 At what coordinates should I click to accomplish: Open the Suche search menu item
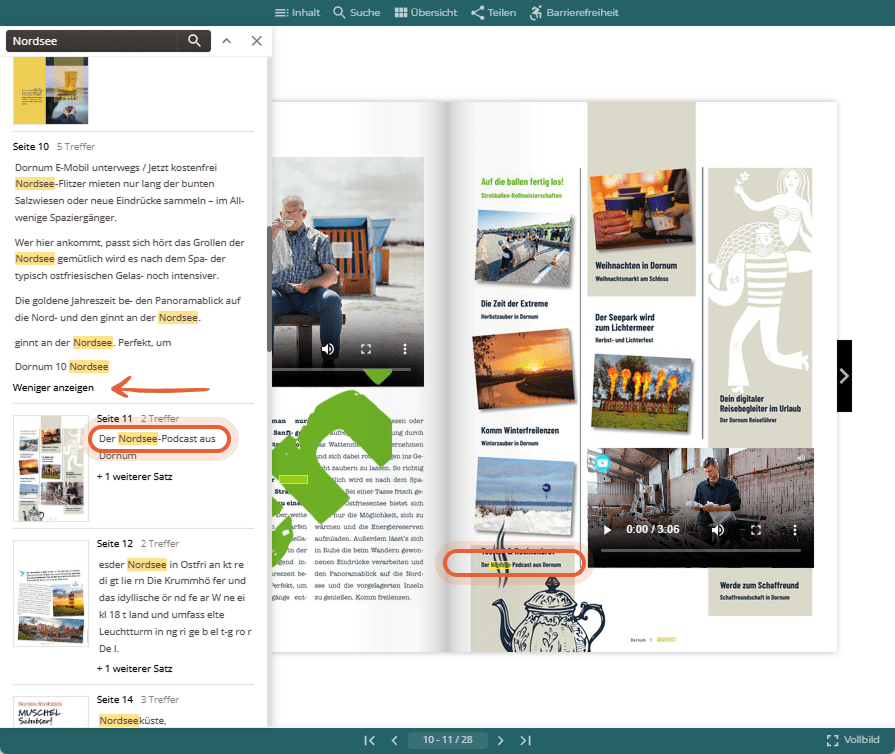pyautogui.click(x=357, y=13)
